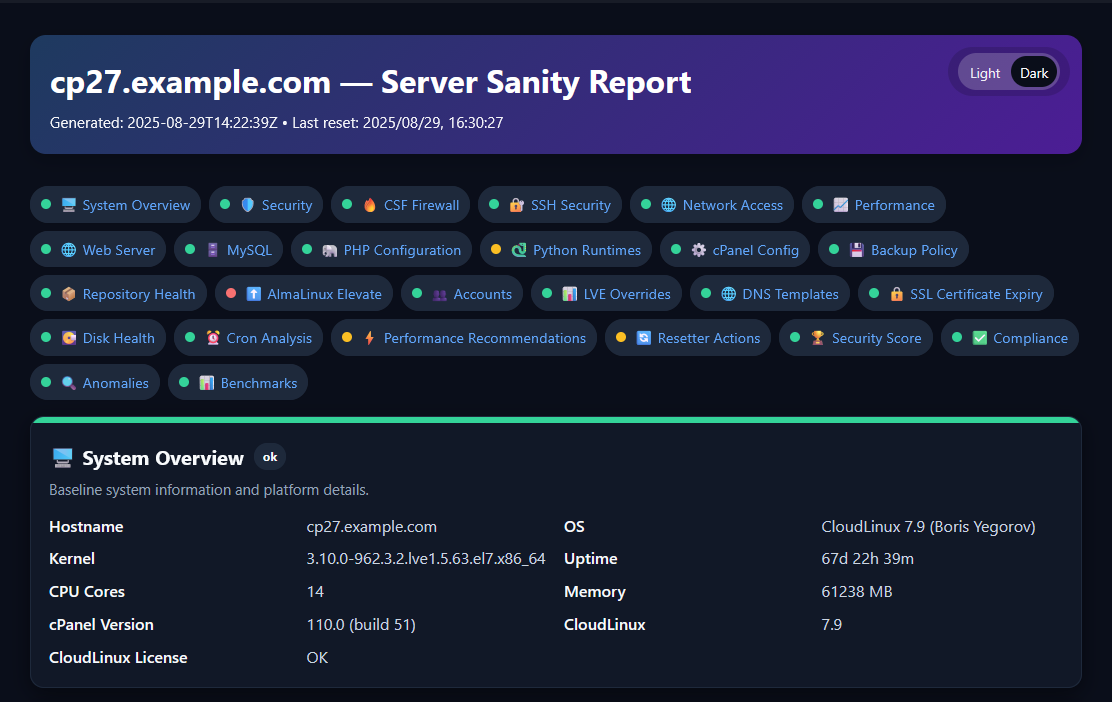The height and width of the screenshot is (702, 1112).
Task: Jump to Anomalies section
Action: click(95, 383)
